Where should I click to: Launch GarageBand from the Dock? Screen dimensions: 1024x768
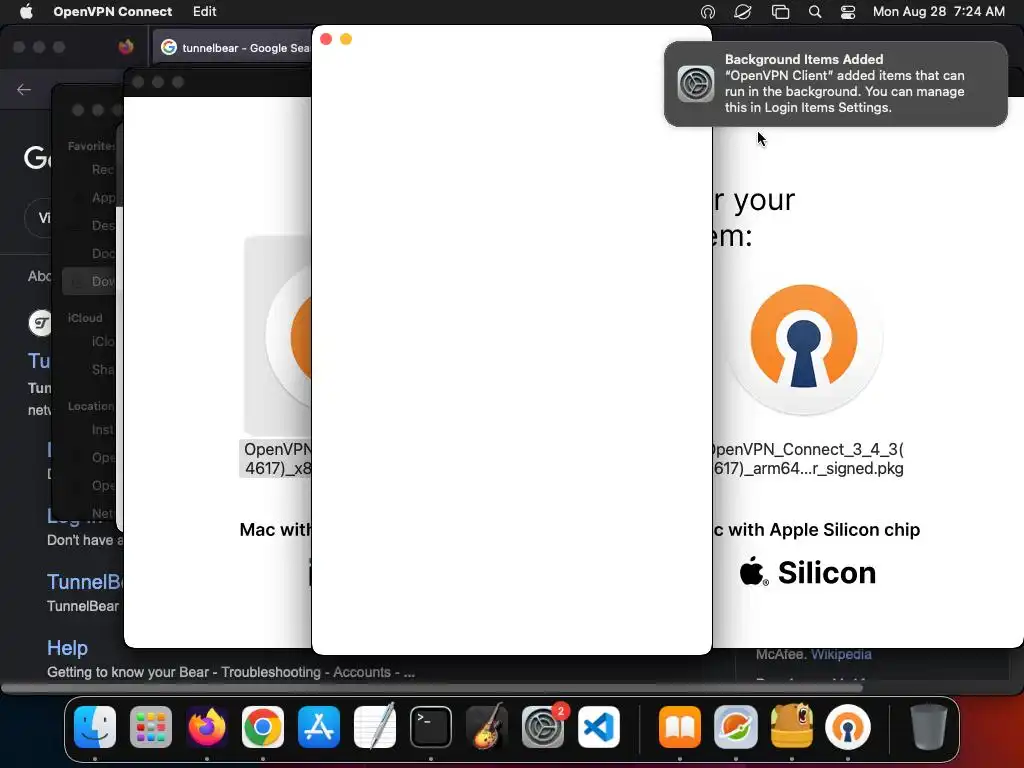click(x=487, y=727)
